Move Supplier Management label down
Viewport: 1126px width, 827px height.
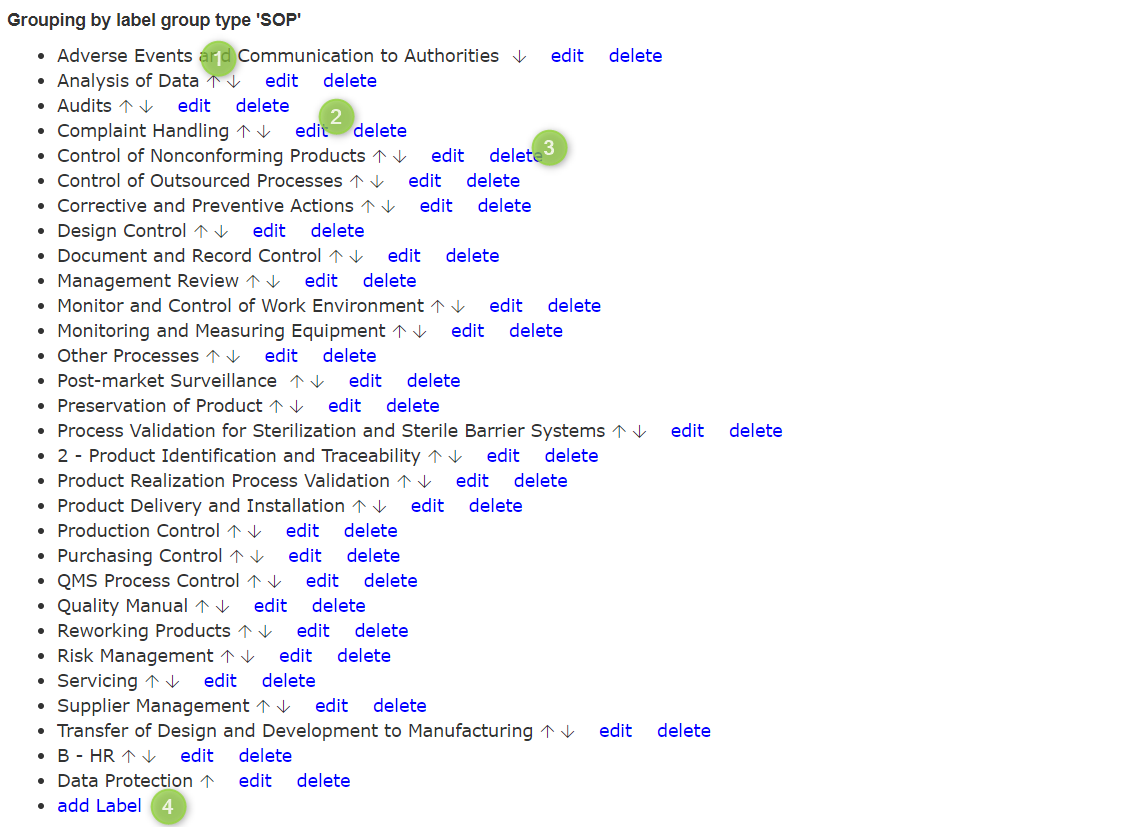tap(284, 707)
